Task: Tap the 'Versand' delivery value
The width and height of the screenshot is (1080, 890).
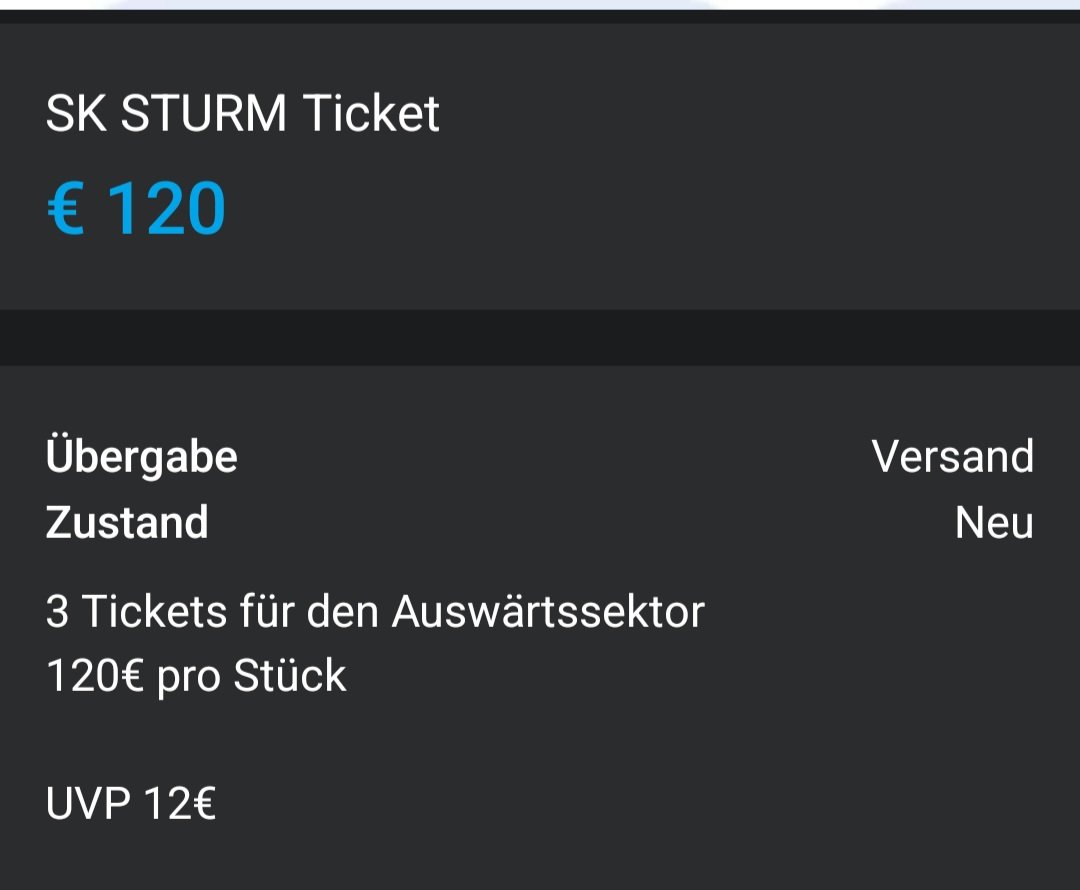Action: [953, 456]
